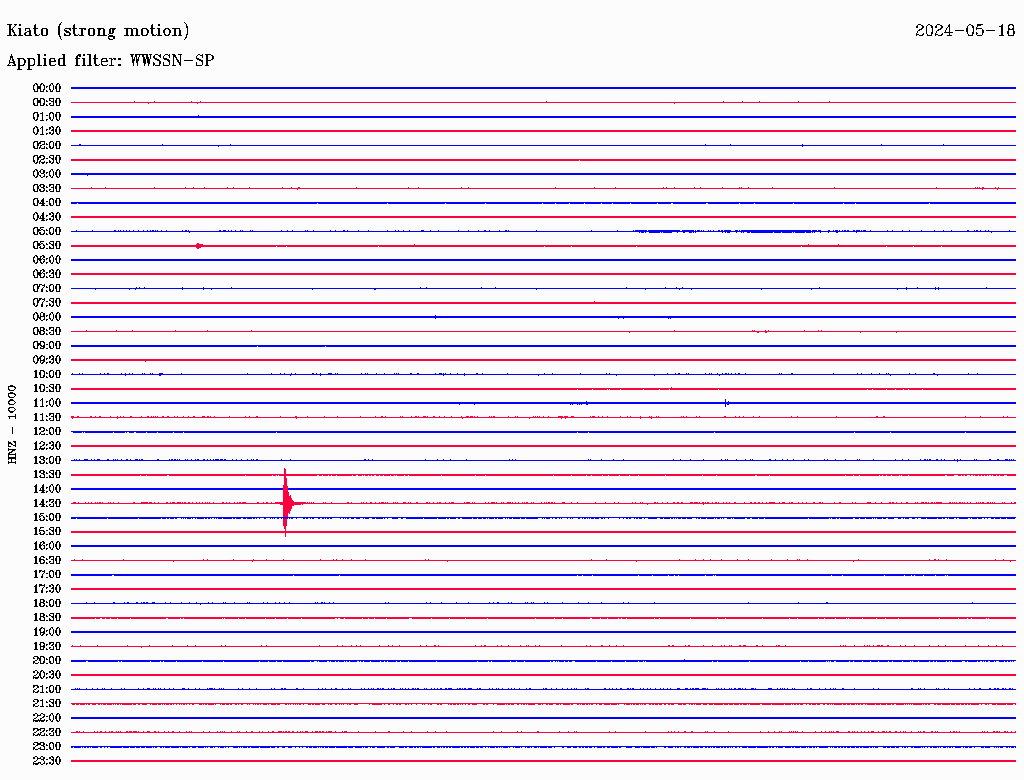1024x780 pixels.
Task: Select the 07:00 time label
Action: 47,288
